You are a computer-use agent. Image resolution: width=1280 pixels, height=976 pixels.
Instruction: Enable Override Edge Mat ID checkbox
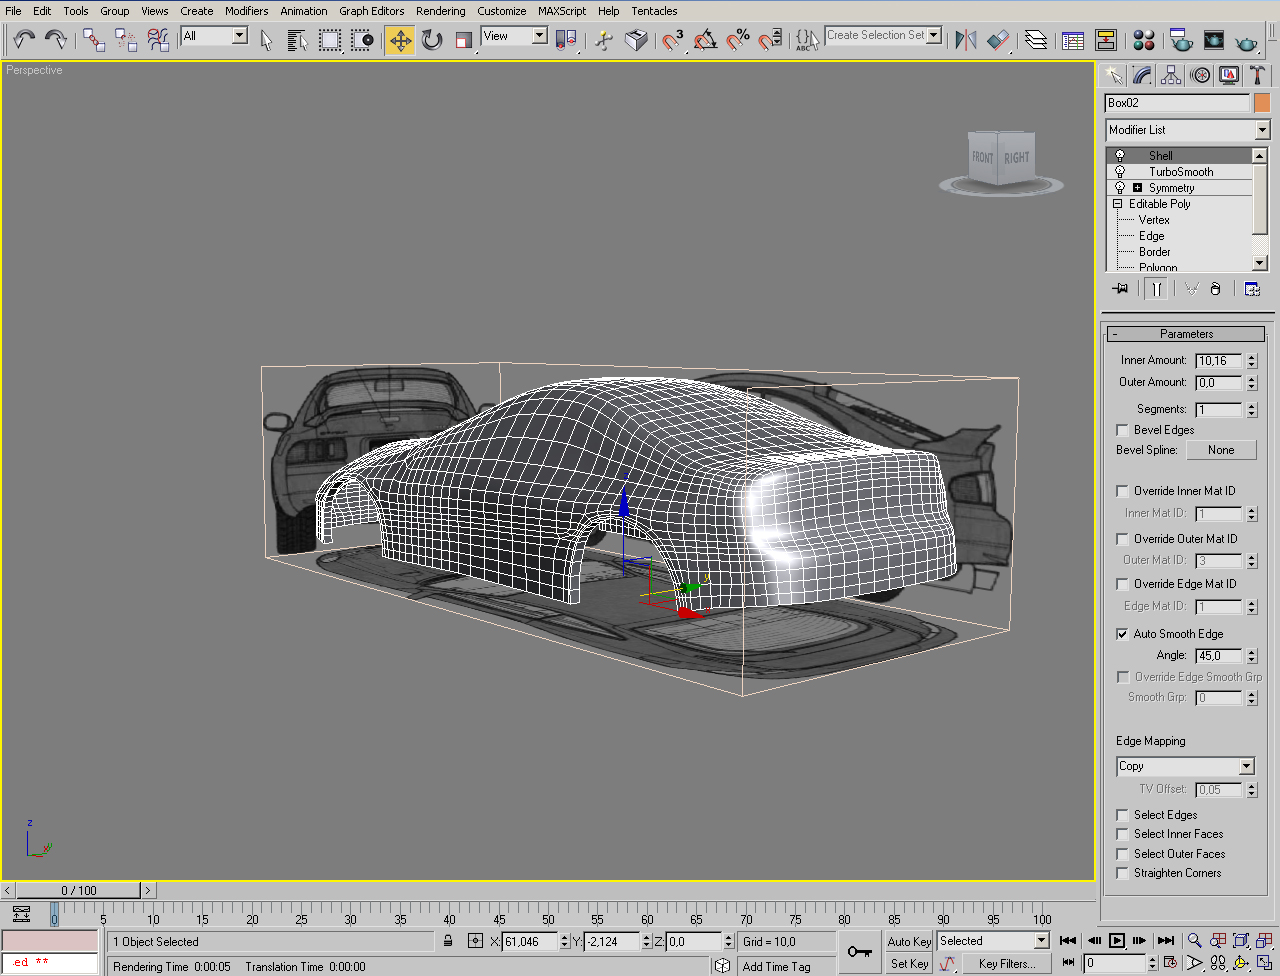click(1122, 584)
